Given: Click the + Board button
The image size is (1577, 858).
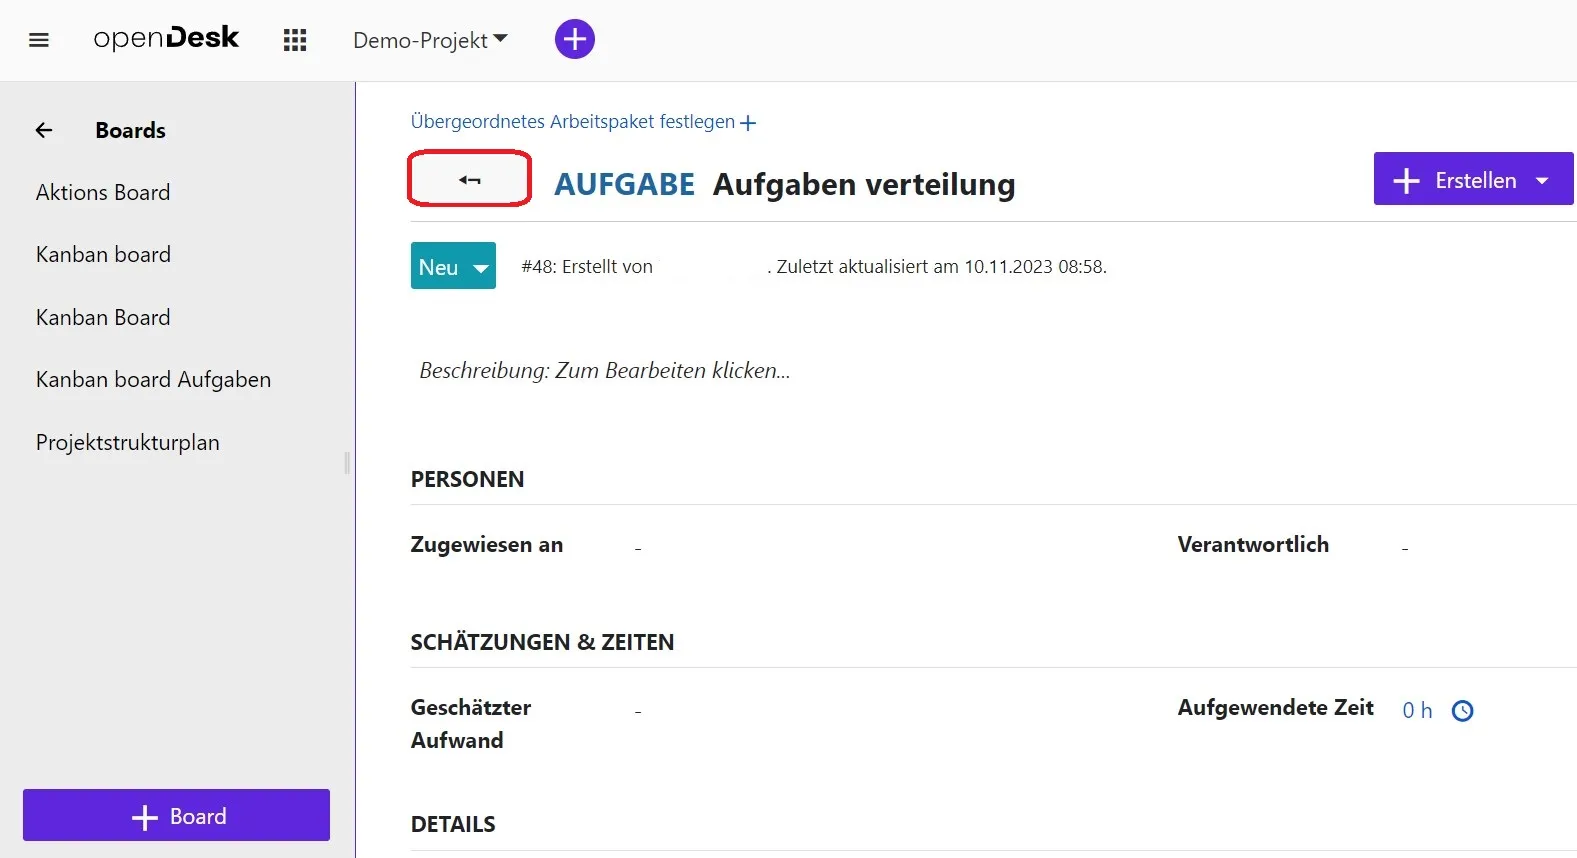Looking at the screenshot, I should (176, 815).
